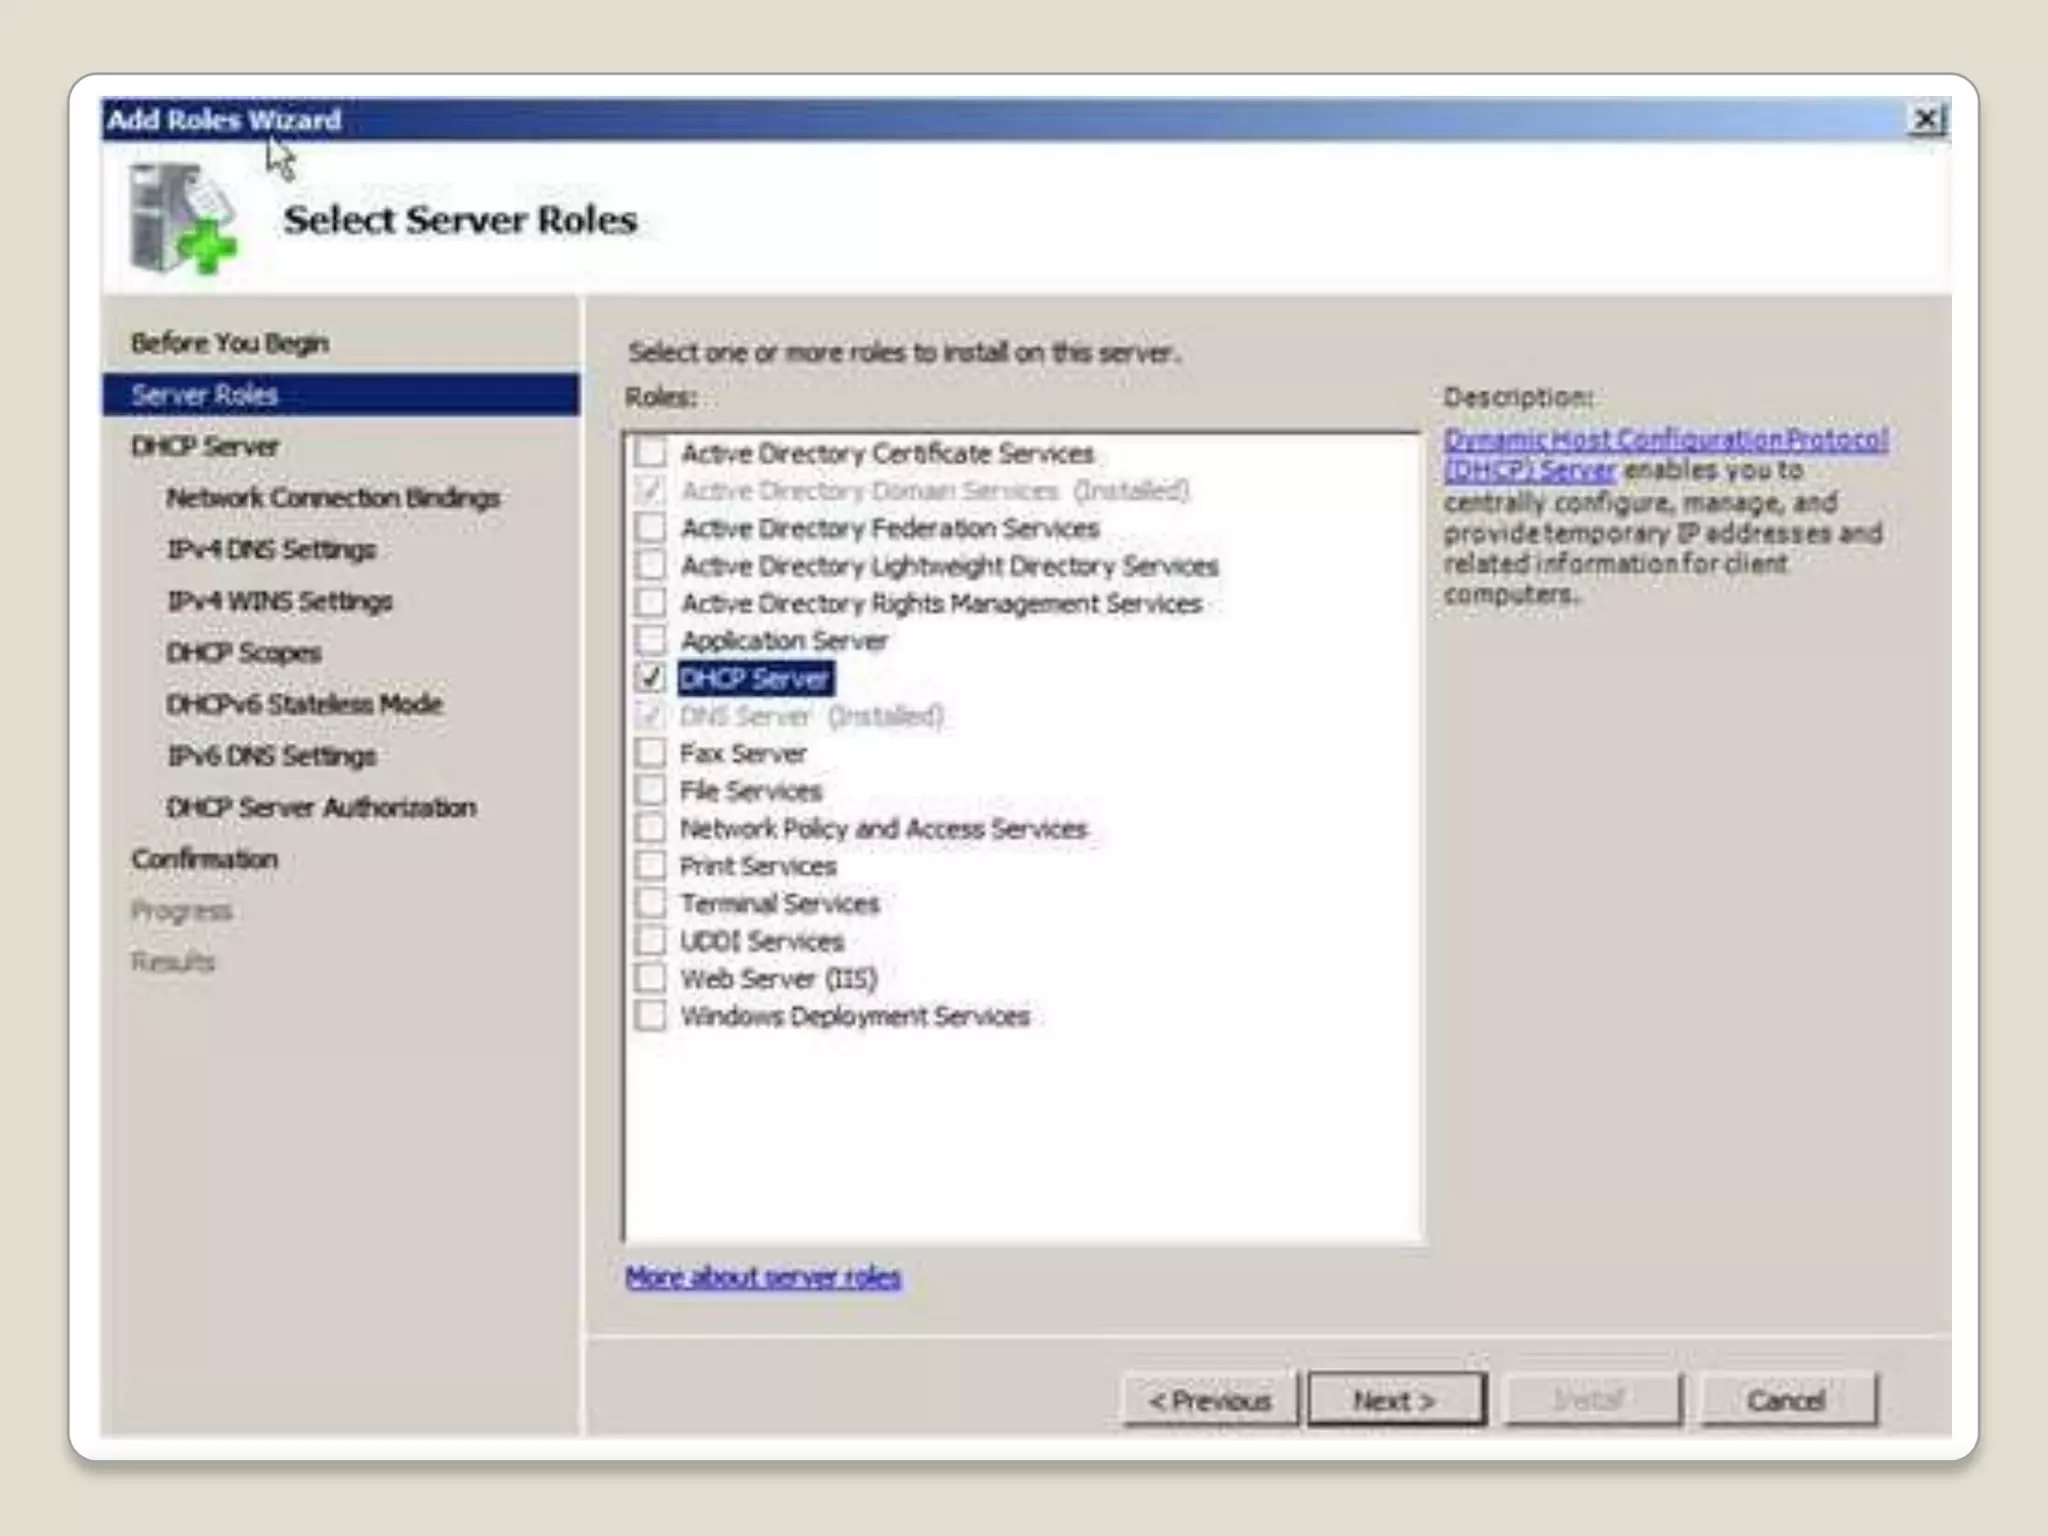Click the server roles wizard icon
Screen dimensions: 2048x1536
coord(183,219)
